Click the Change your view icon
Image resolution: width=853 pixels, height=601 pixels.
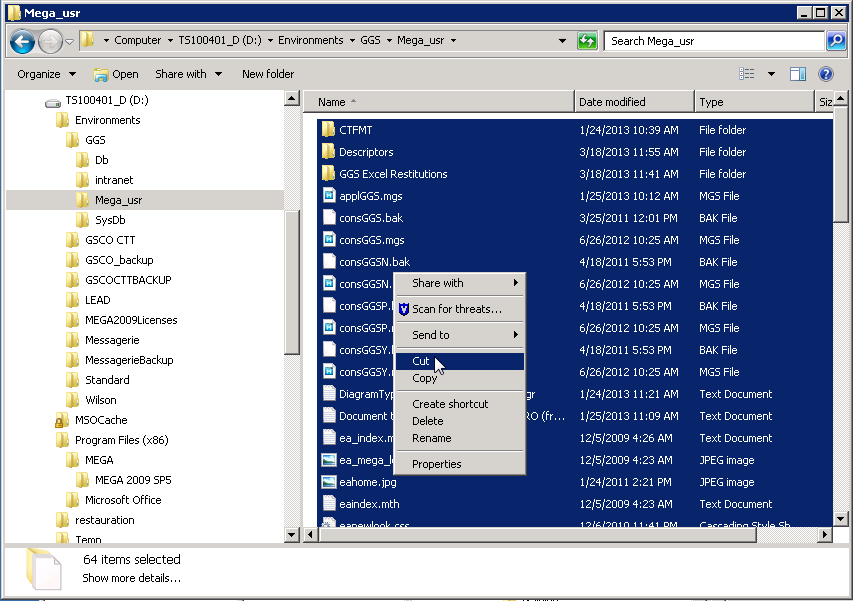click(746, 74)
